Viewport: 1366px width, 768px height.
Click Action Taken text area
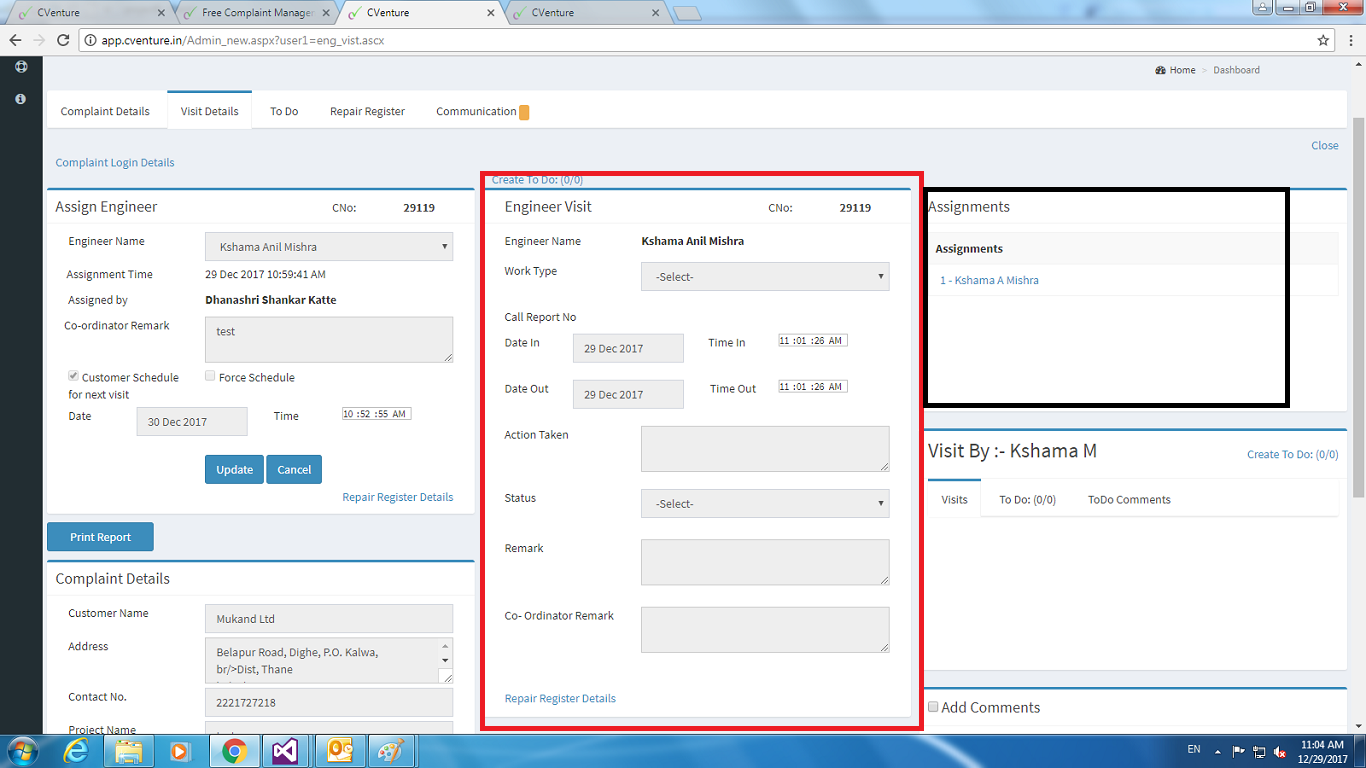[765, 449]
